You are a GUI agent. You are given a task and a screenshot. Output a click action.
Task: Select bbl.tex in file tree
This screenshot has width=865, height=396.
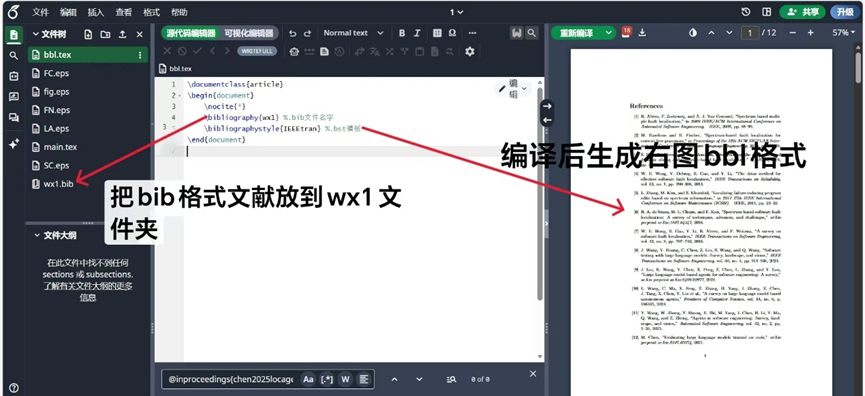[88, 55]
